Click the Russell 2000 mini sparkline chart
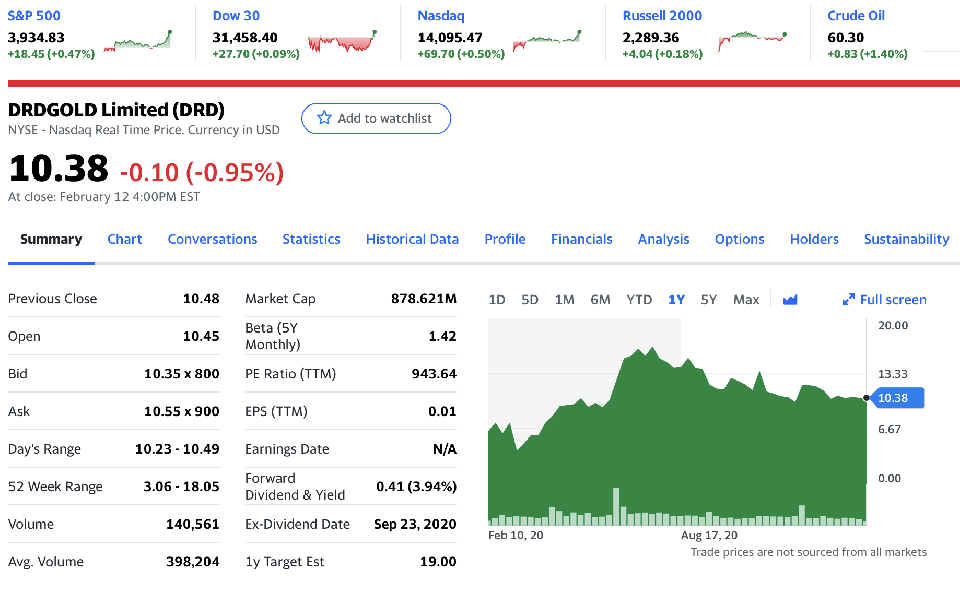The width and height of the screenshot is (960, 594). tap(751, 38)
